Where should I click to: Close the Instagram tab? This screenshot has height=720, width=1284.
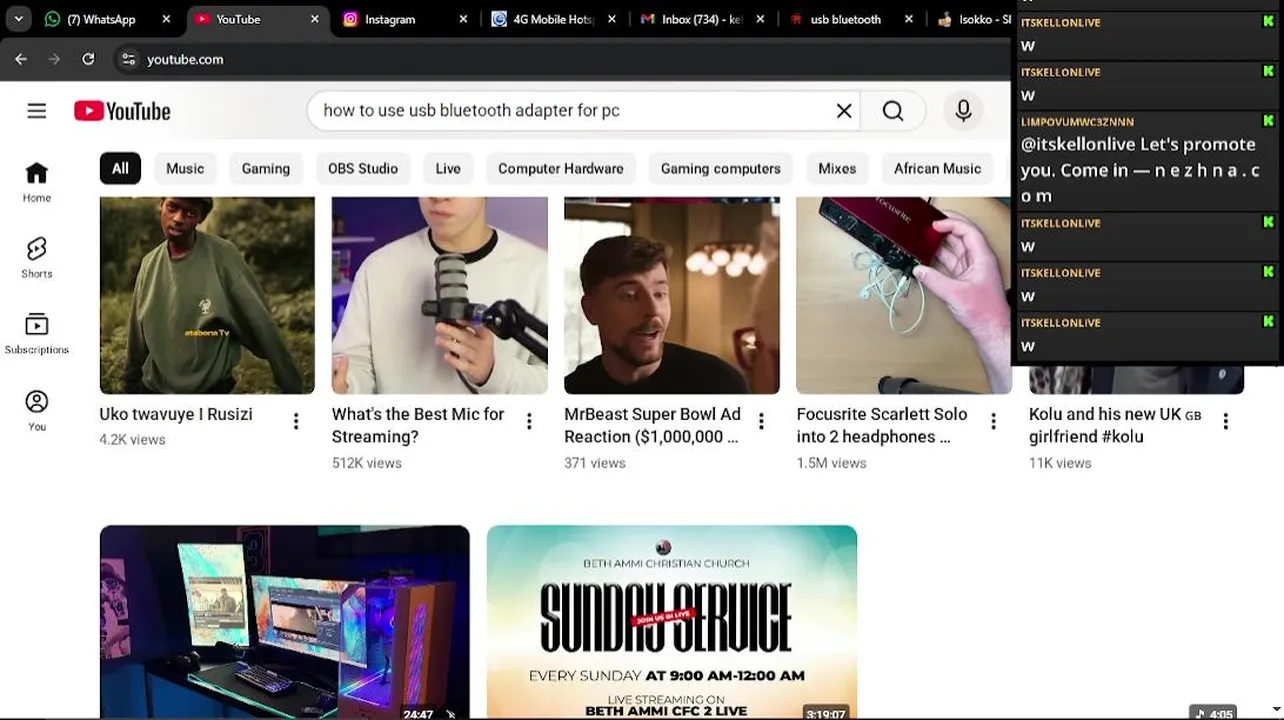coord(463,19)
